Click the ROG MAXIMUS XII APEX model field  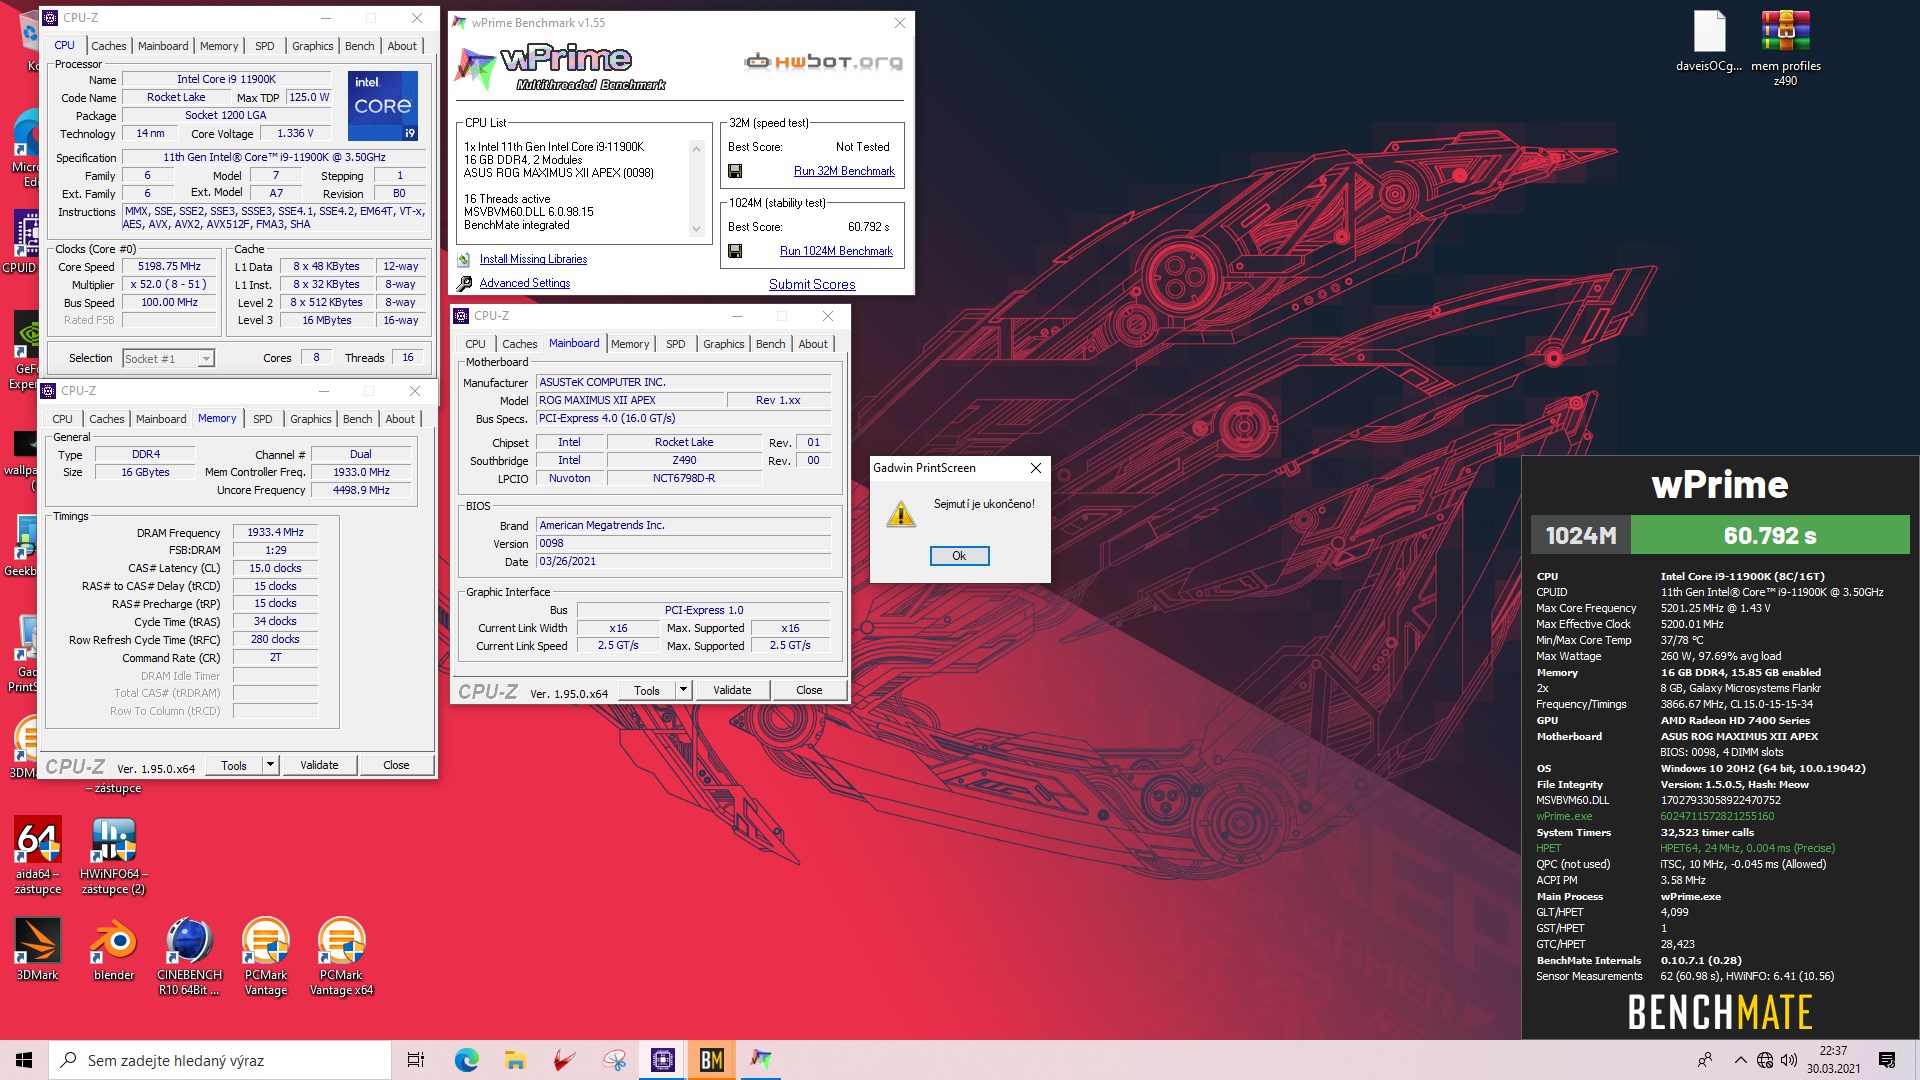(630, 400)
